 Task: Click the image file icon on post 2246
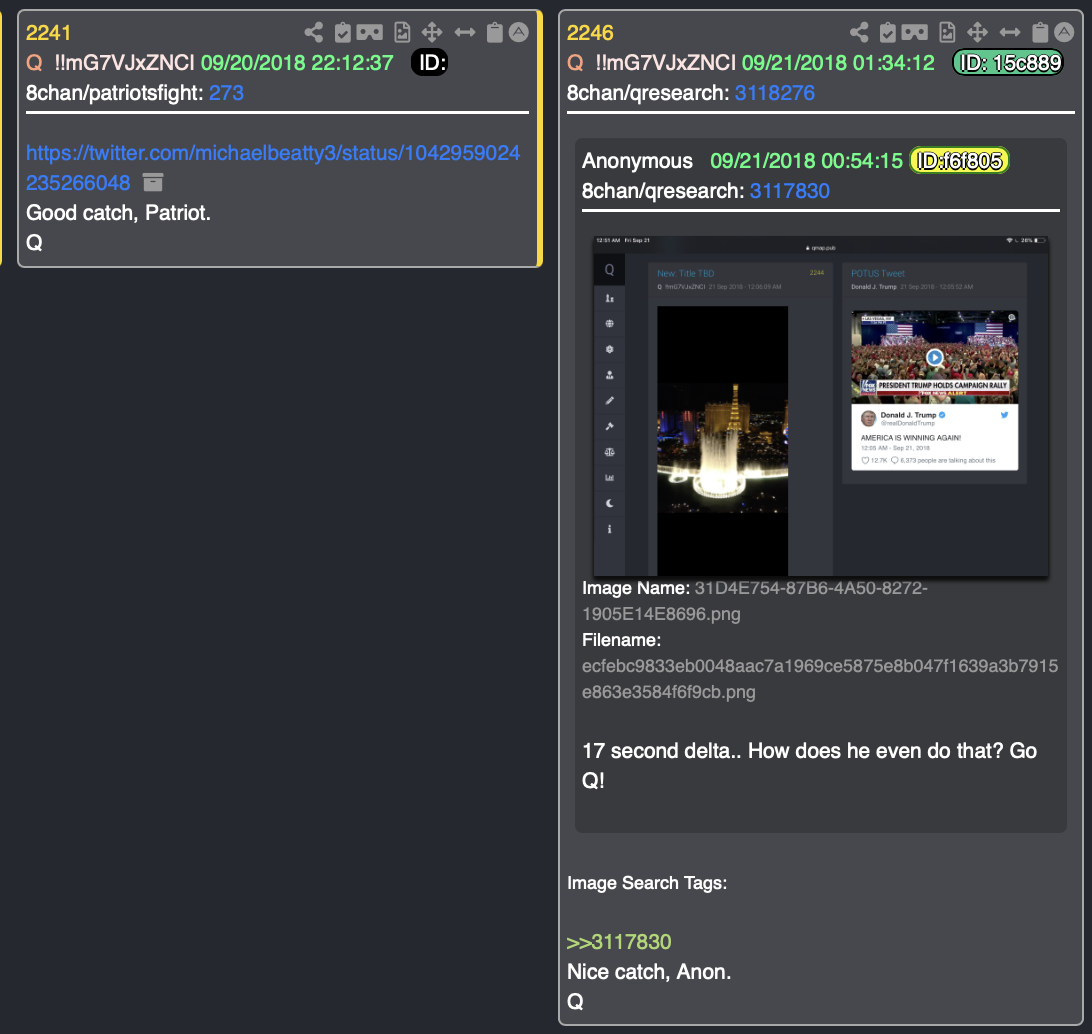[x=947, y=32]
